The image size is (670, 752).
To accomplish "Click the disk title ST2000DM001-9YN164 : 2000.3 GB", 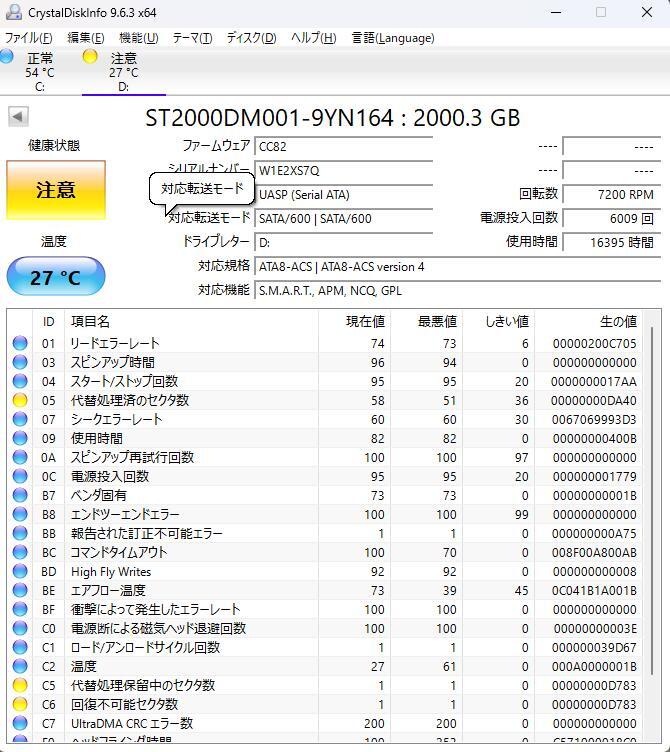I will pos(332,118).
